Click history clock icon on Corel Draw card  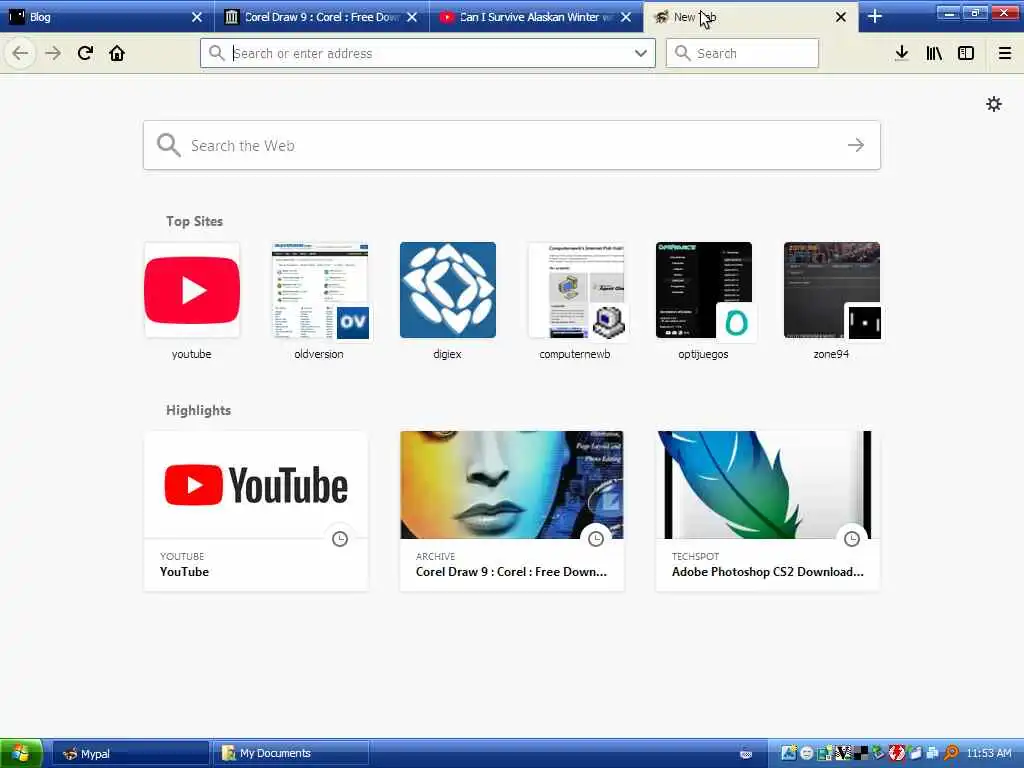tap(596, 539)
